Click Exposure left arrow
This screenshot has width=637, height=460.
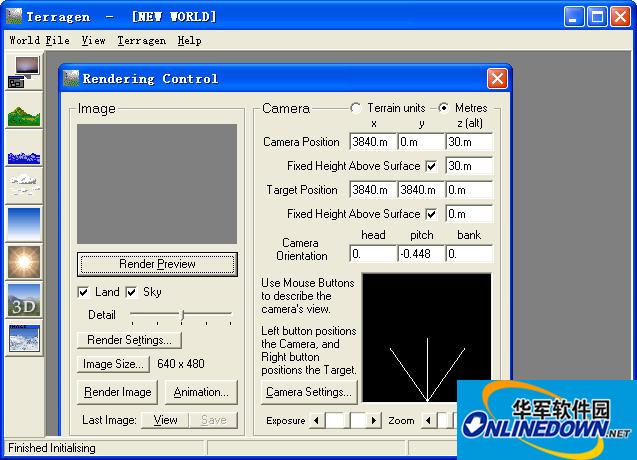pyautogui.click(x=316, y=421)
